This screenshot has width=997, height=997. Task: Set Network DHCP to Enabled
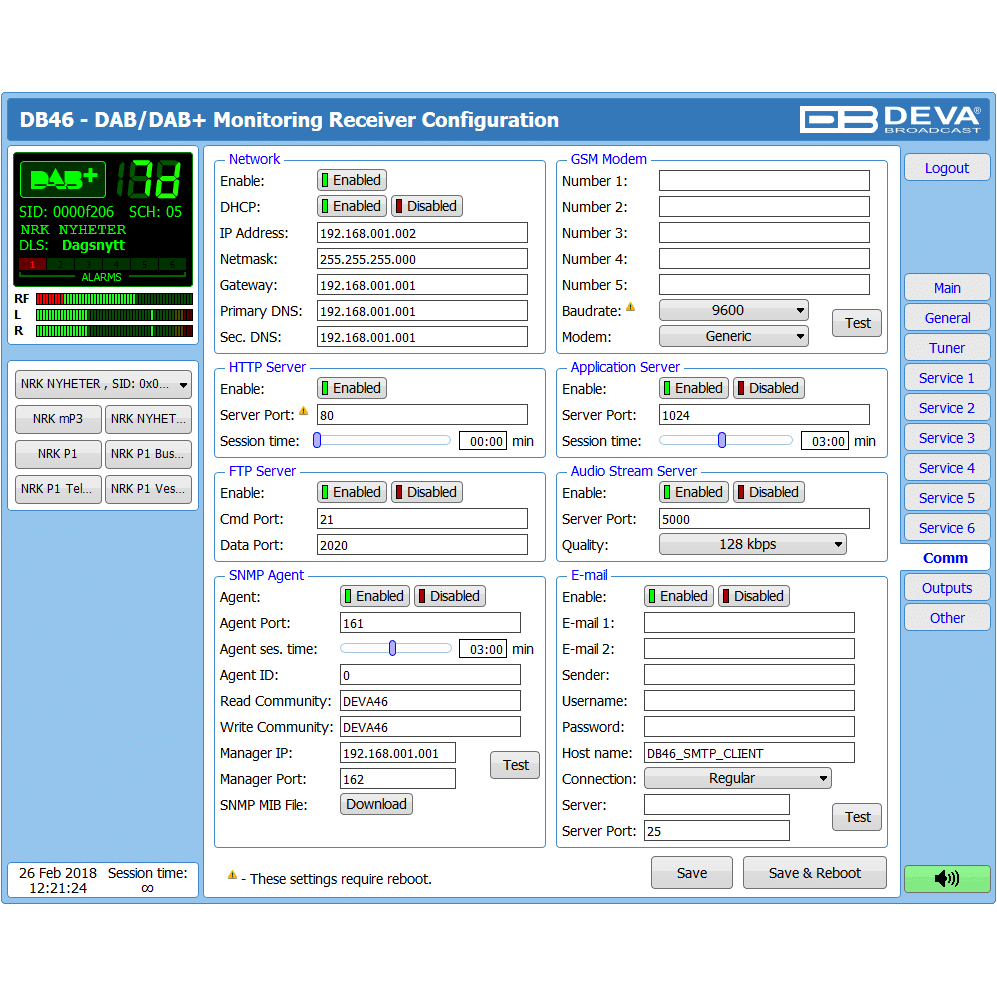click(352, 206)
